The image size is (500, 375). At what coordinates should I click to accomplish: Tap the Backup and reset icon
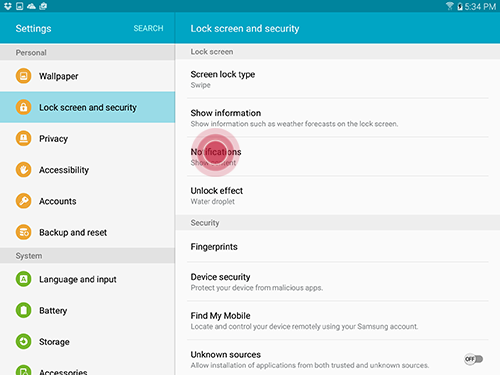coord(23,232)
